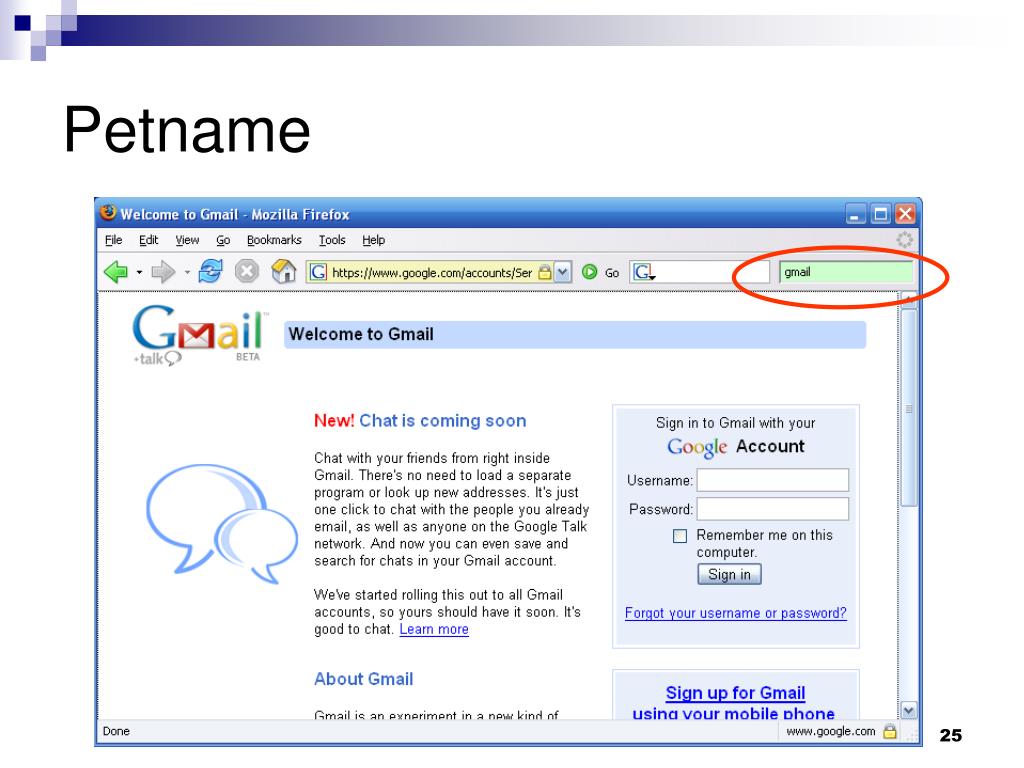The image size is (1024, 768).
Task: Expand the address bar URL dropdown
Action: pyautogui.click(x=562, y=272)
